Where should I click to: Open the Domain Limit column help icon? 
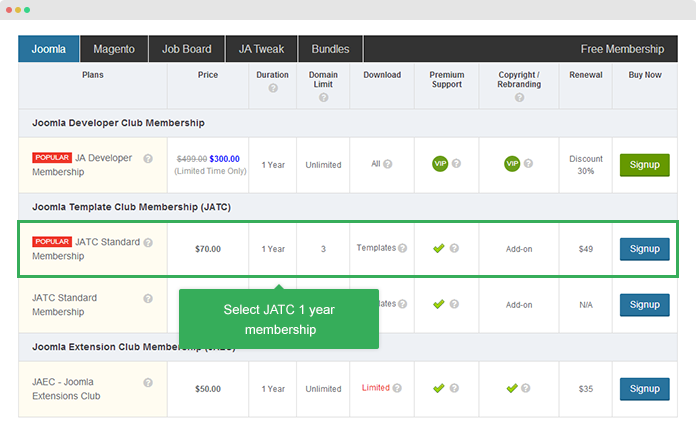(x=324, y=97)
